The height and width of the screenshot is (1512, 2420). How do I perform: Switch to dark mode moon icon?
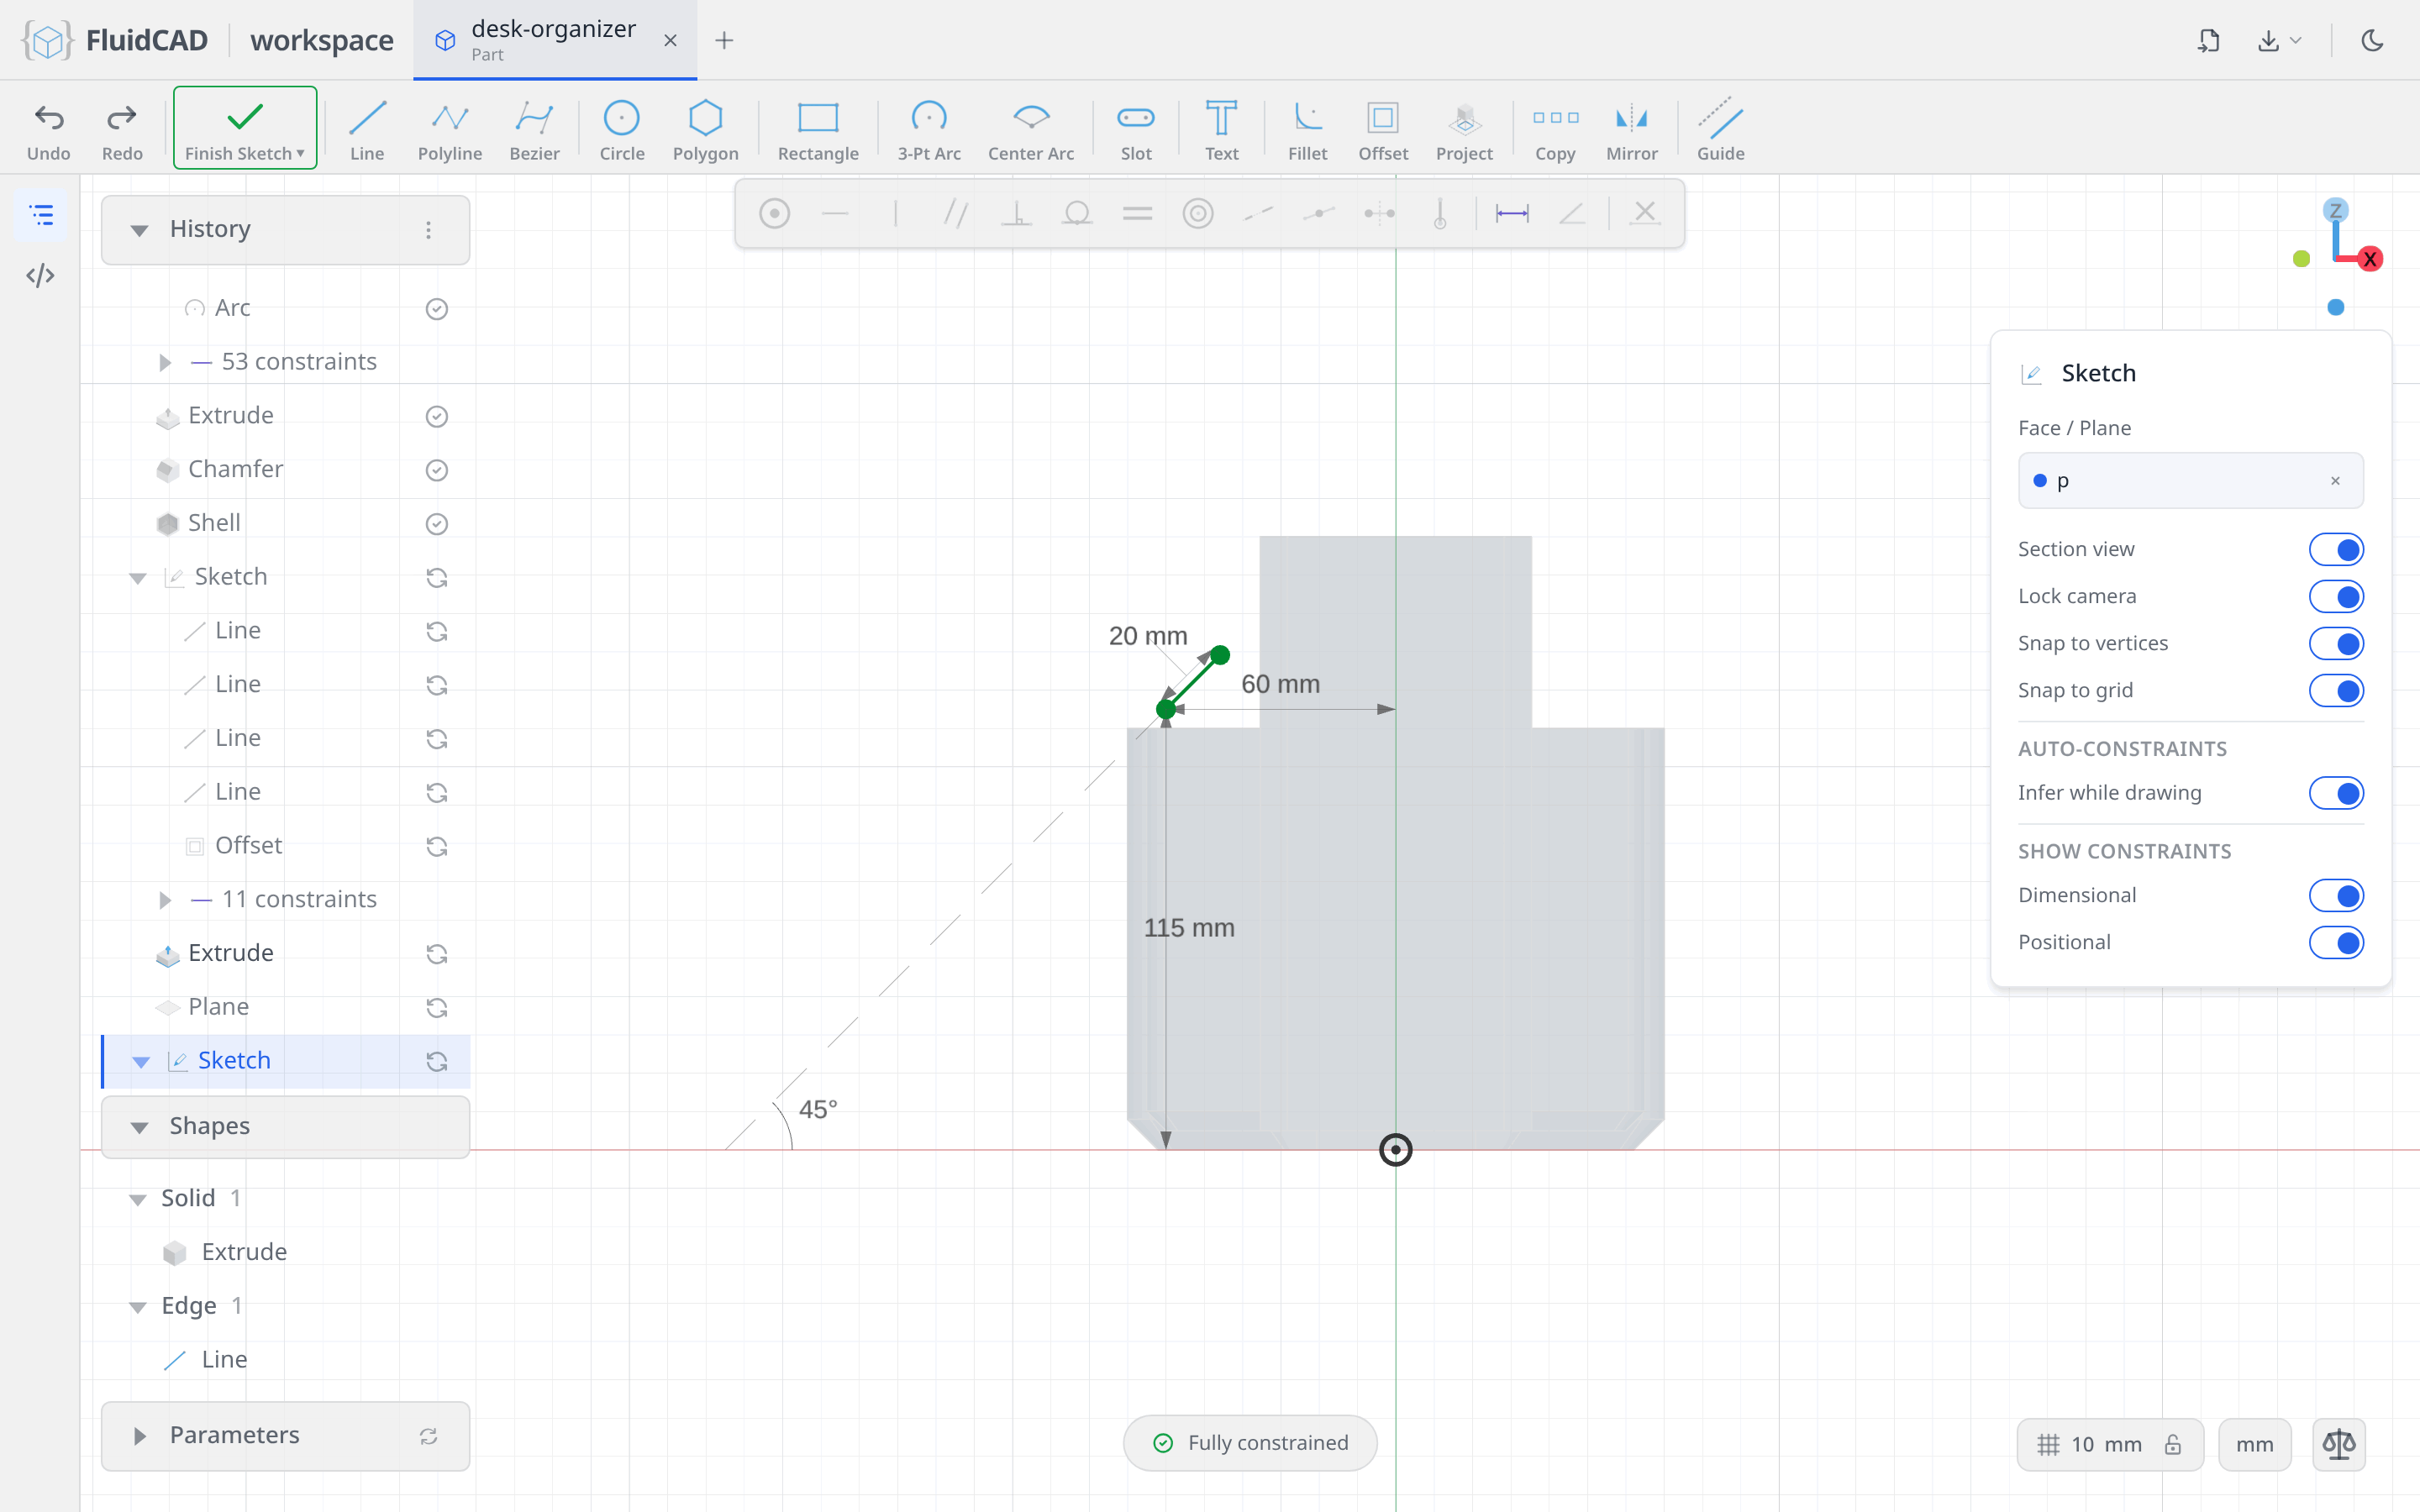pyautogui.click(x=2372, y=40)
